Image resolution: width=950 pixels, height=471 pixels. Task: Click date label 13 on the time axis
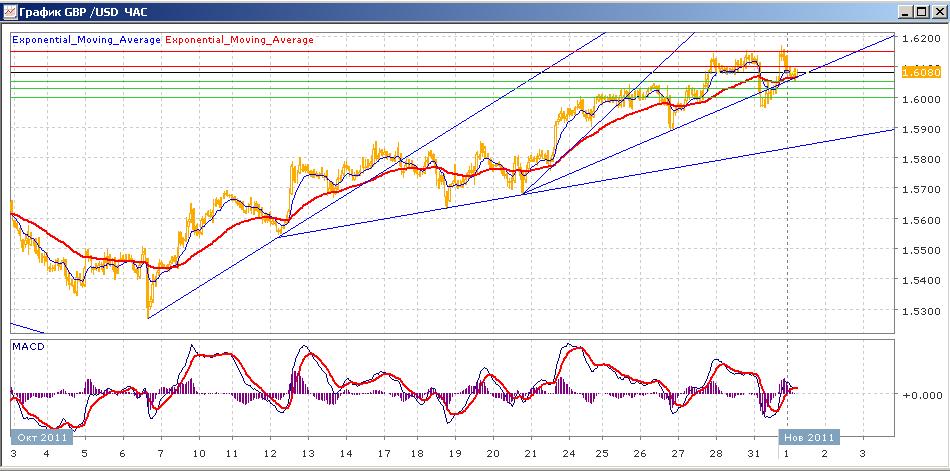pyautogui.click(x=308, y=453)
